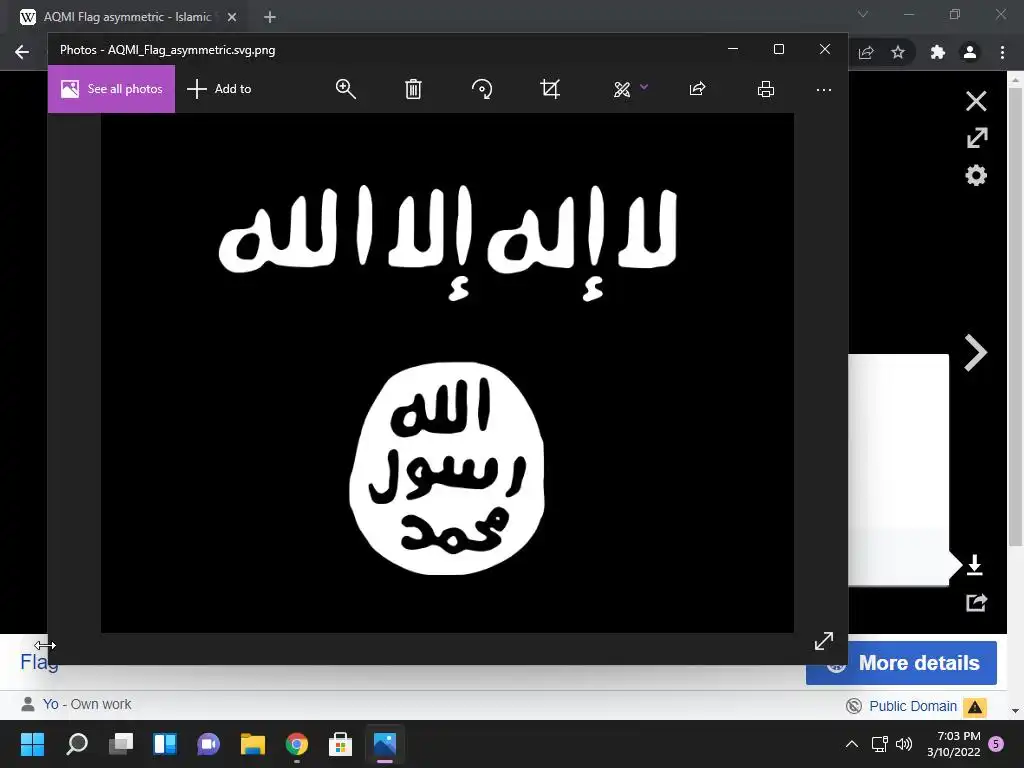Expand the Edit & Create dropdown arrow
The height and width of the screenshot is (768, 1024).
(x=644, y=87)
